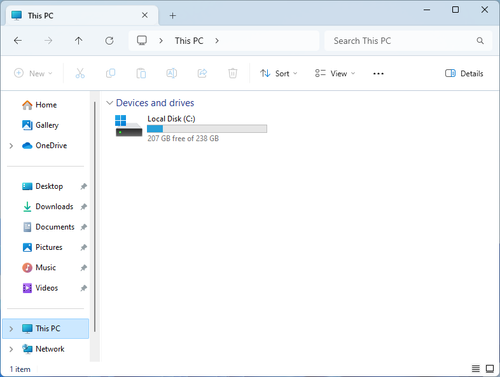
Task: Expand the This PC tree node
Action: [x=11, y=329]
